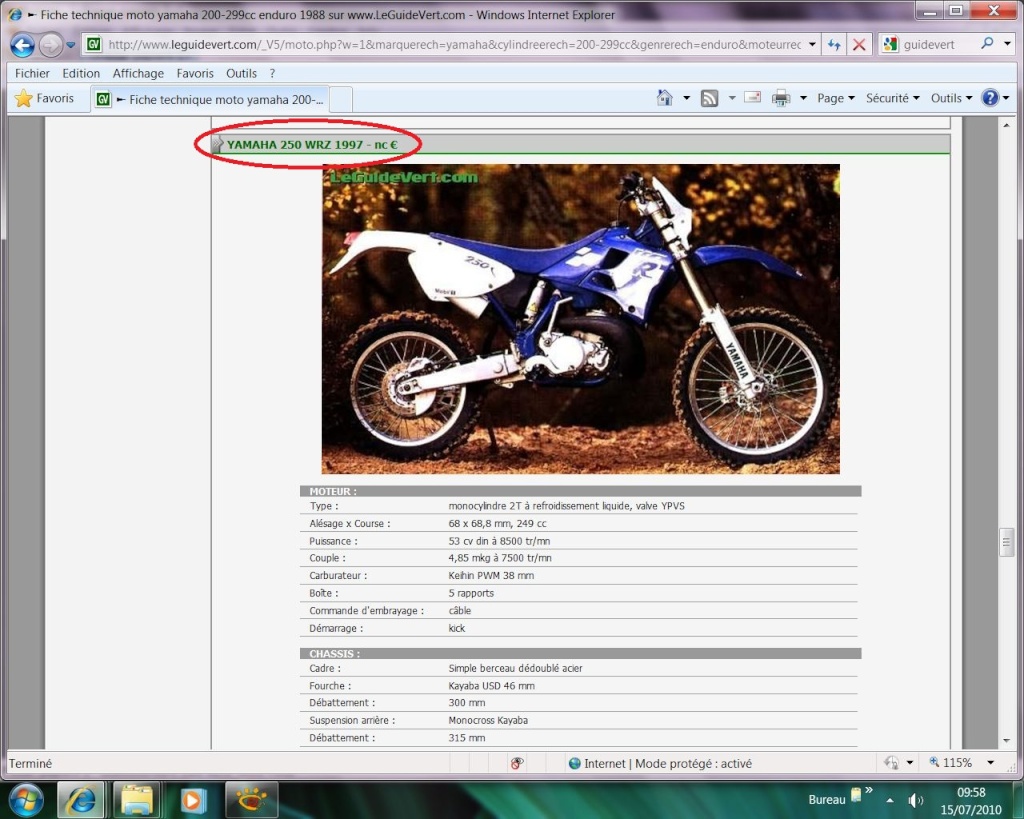The width and height of the screenshot is (1024, 819).
Task: Click 'Keihin PWM 38 mm' value
Action: click(x=491, y=575)
